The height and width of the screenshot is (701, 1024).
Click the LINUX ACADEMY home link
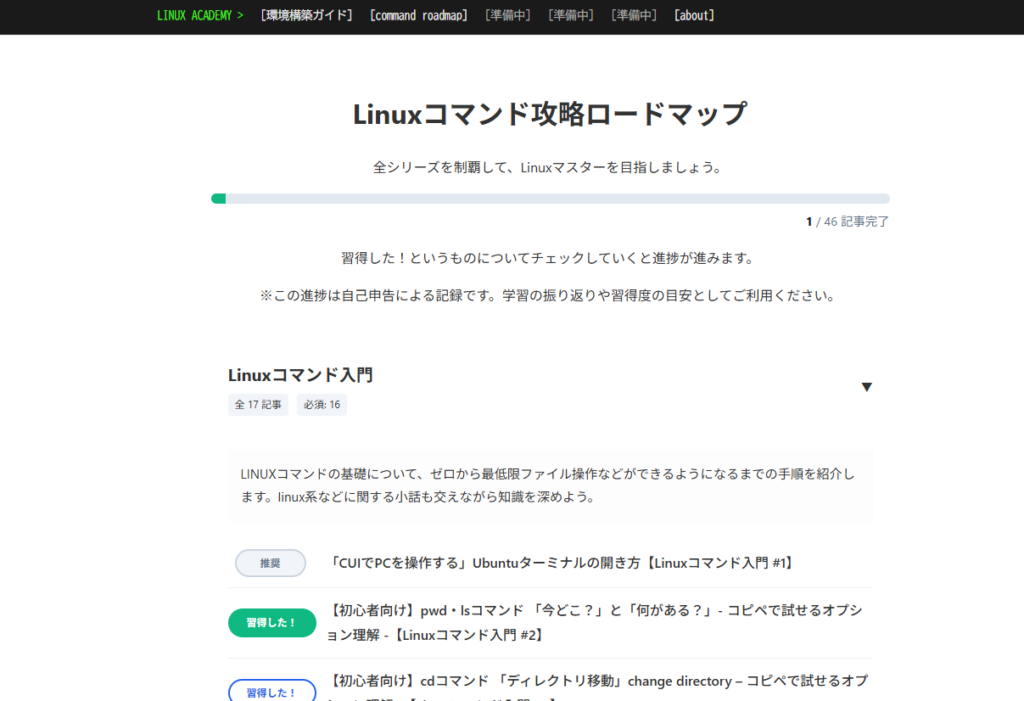tap(199, 15)
